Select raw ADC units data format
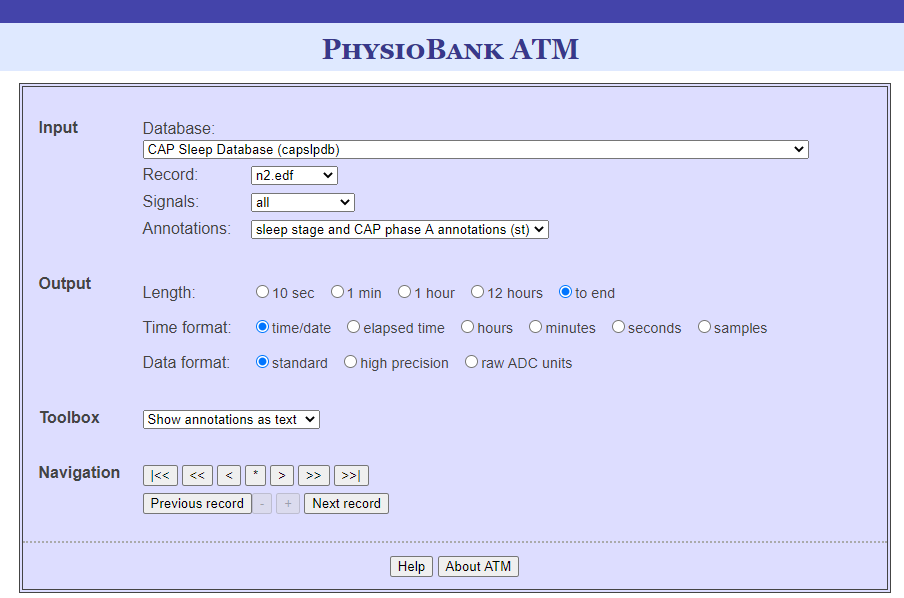 (472, 362)
